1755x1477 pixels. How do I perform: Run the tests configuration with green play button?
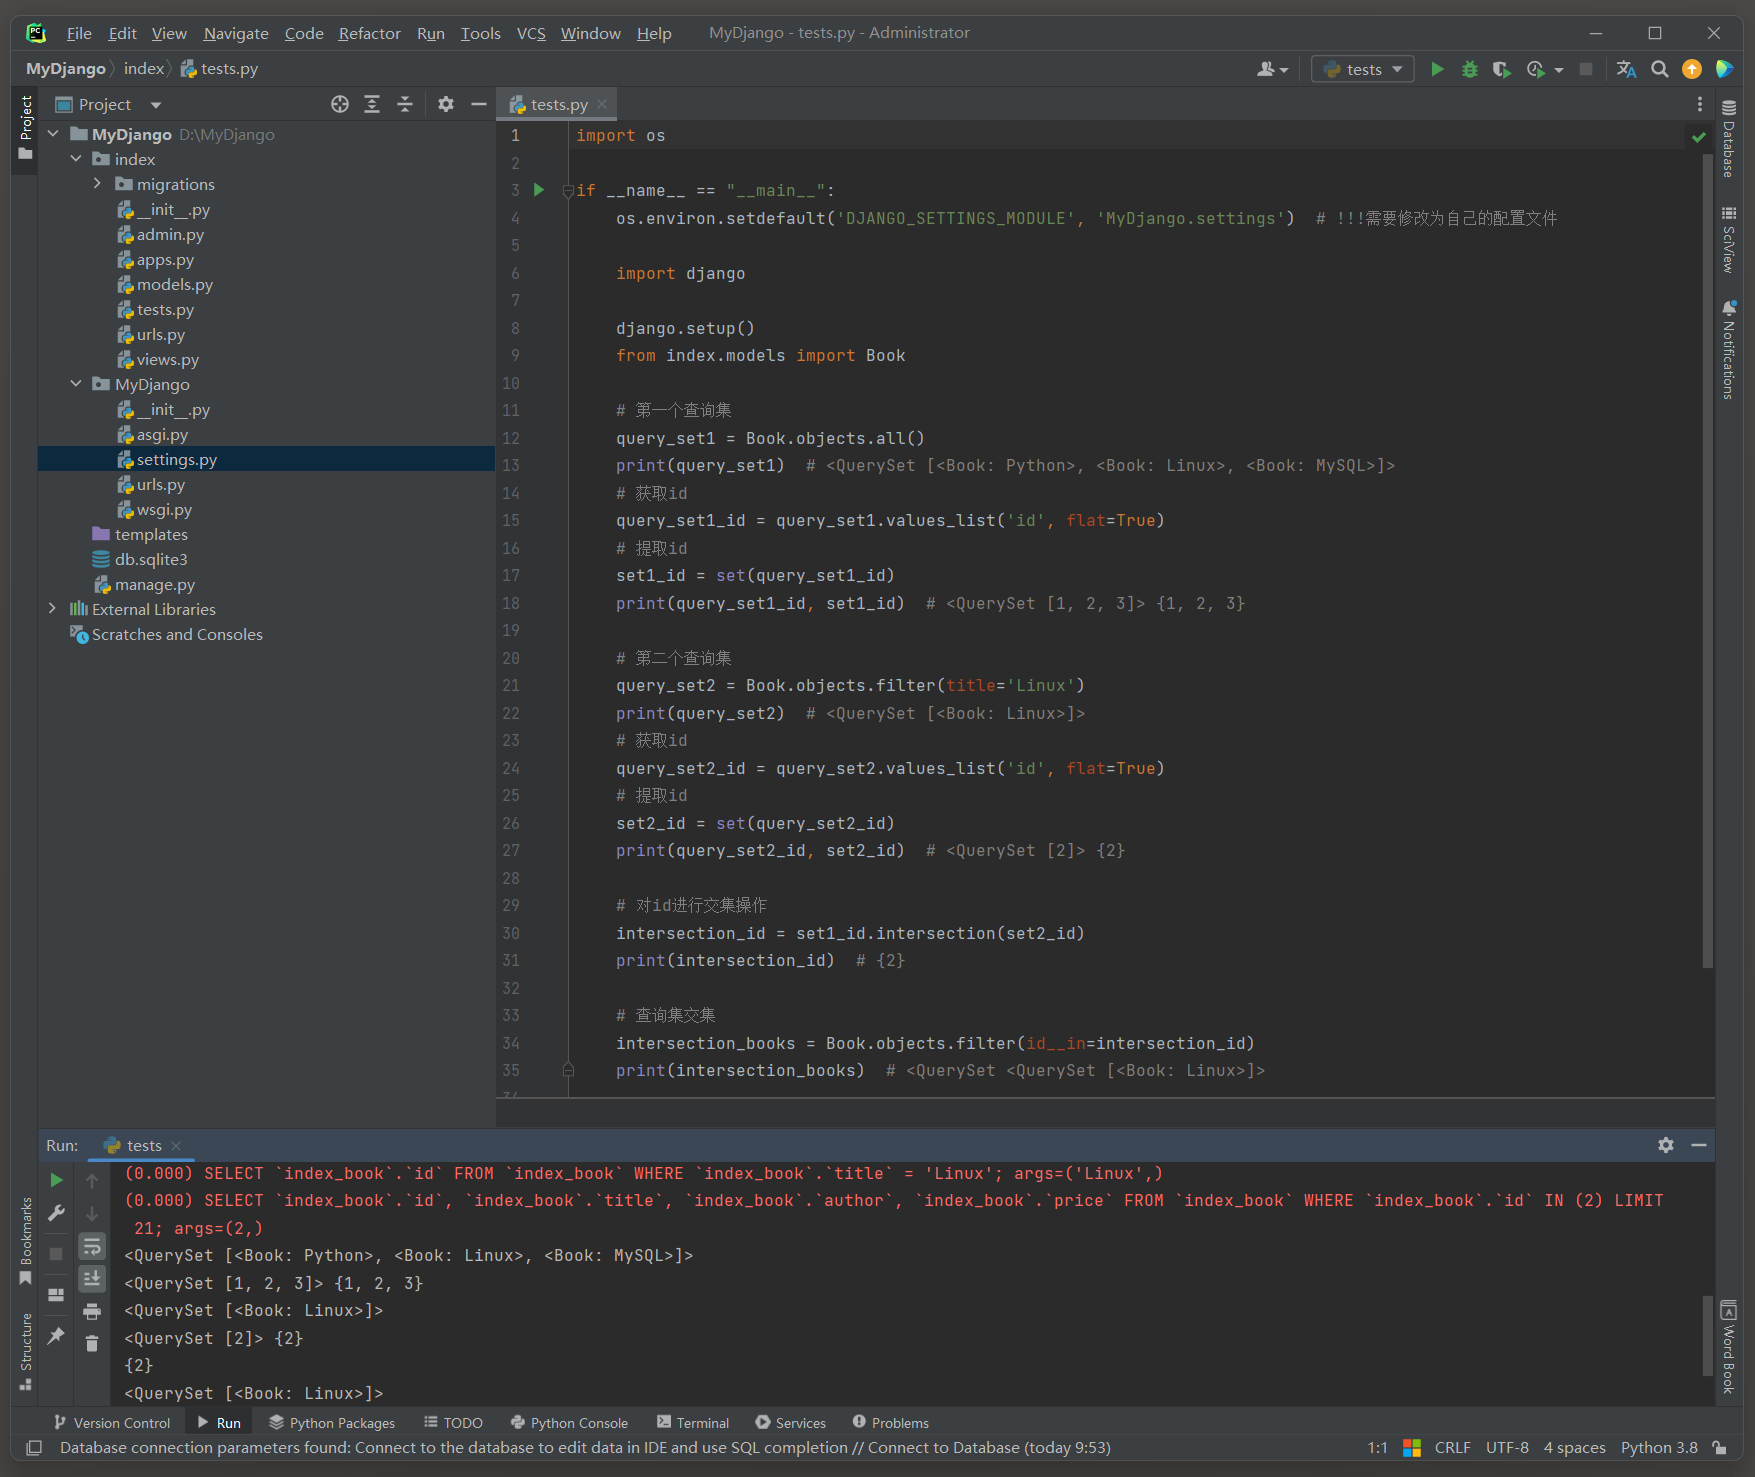click(x=1437, y=69)
